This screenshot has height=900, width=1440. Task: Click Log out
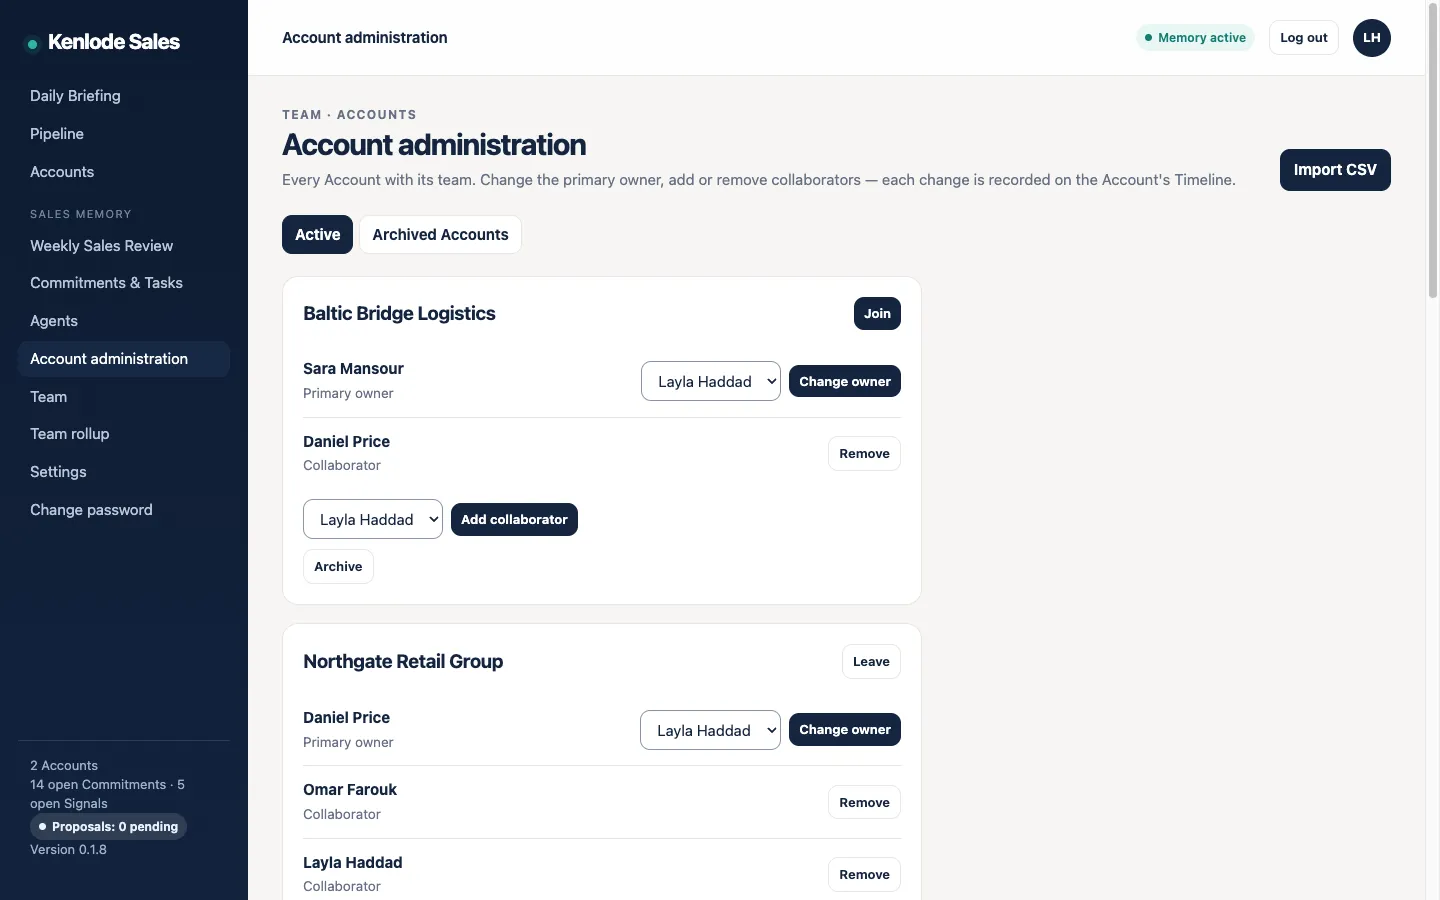point(1303,38)
